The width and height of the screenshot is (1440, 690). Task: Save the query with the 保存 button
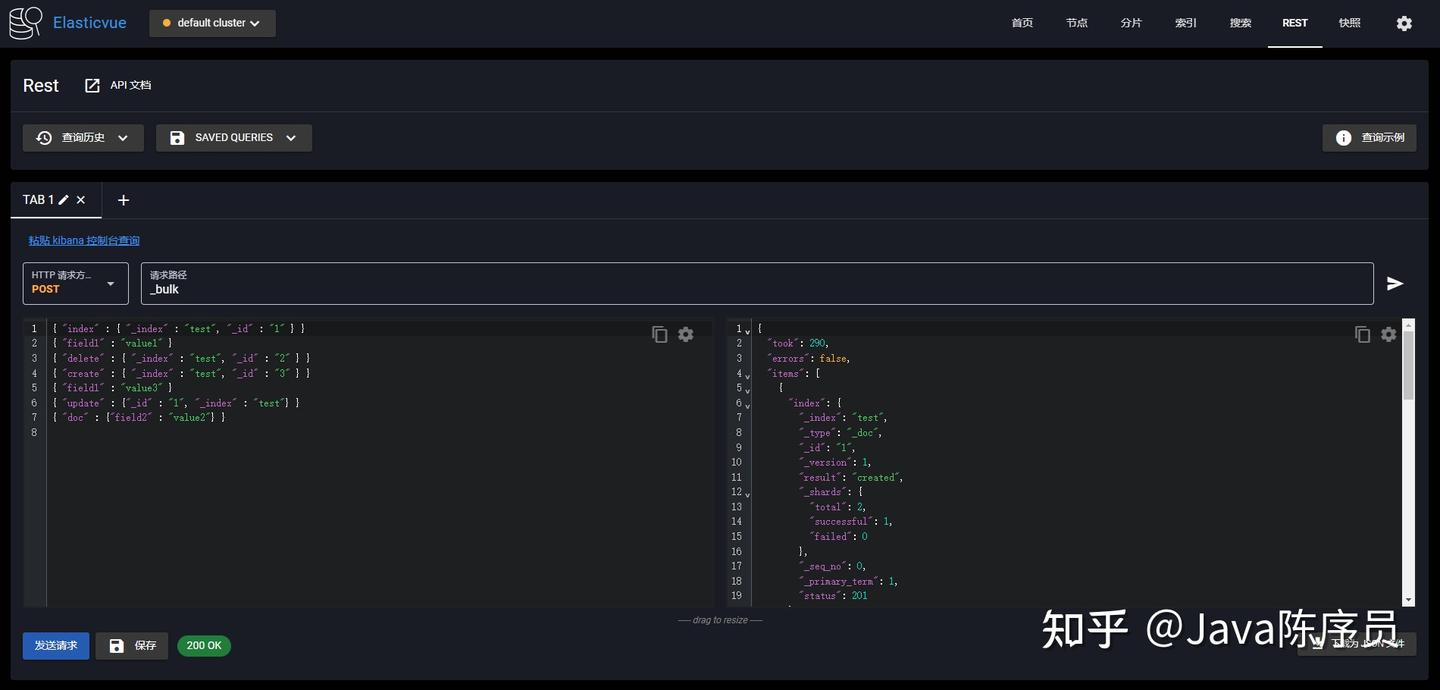[131, 645]
